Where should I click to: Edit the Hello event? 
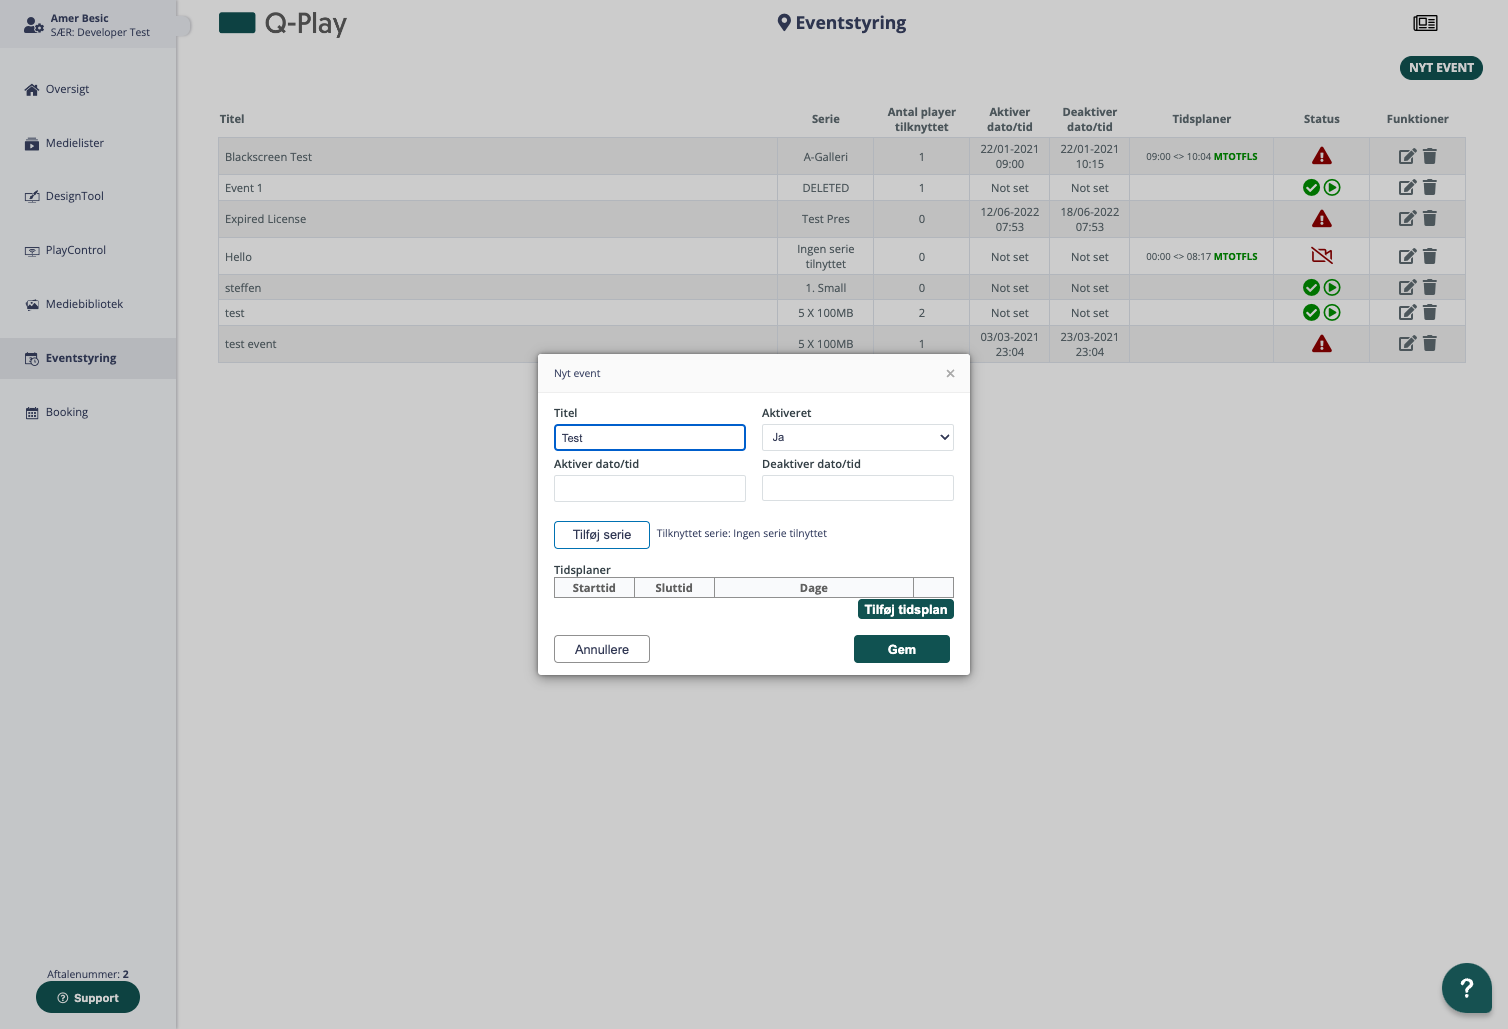(1407, 256)
